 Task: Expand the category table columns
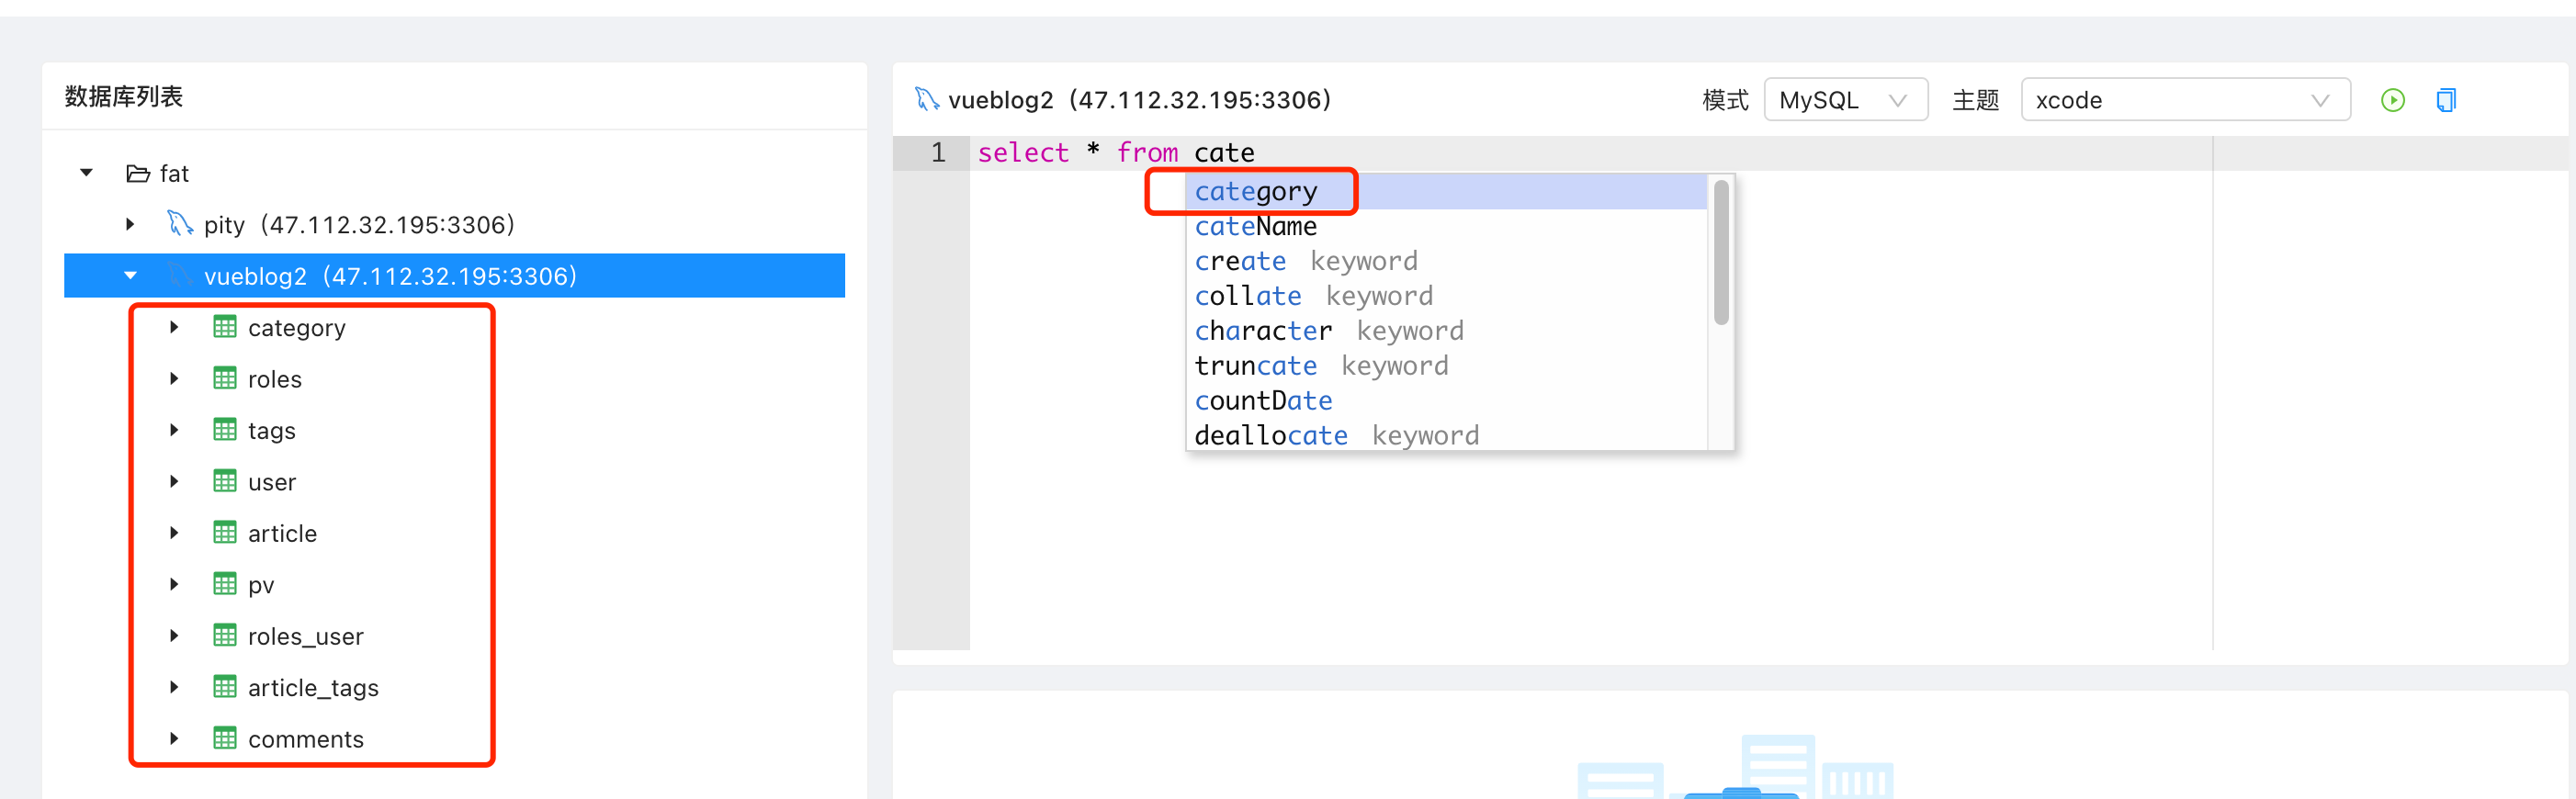click(174, 327)
